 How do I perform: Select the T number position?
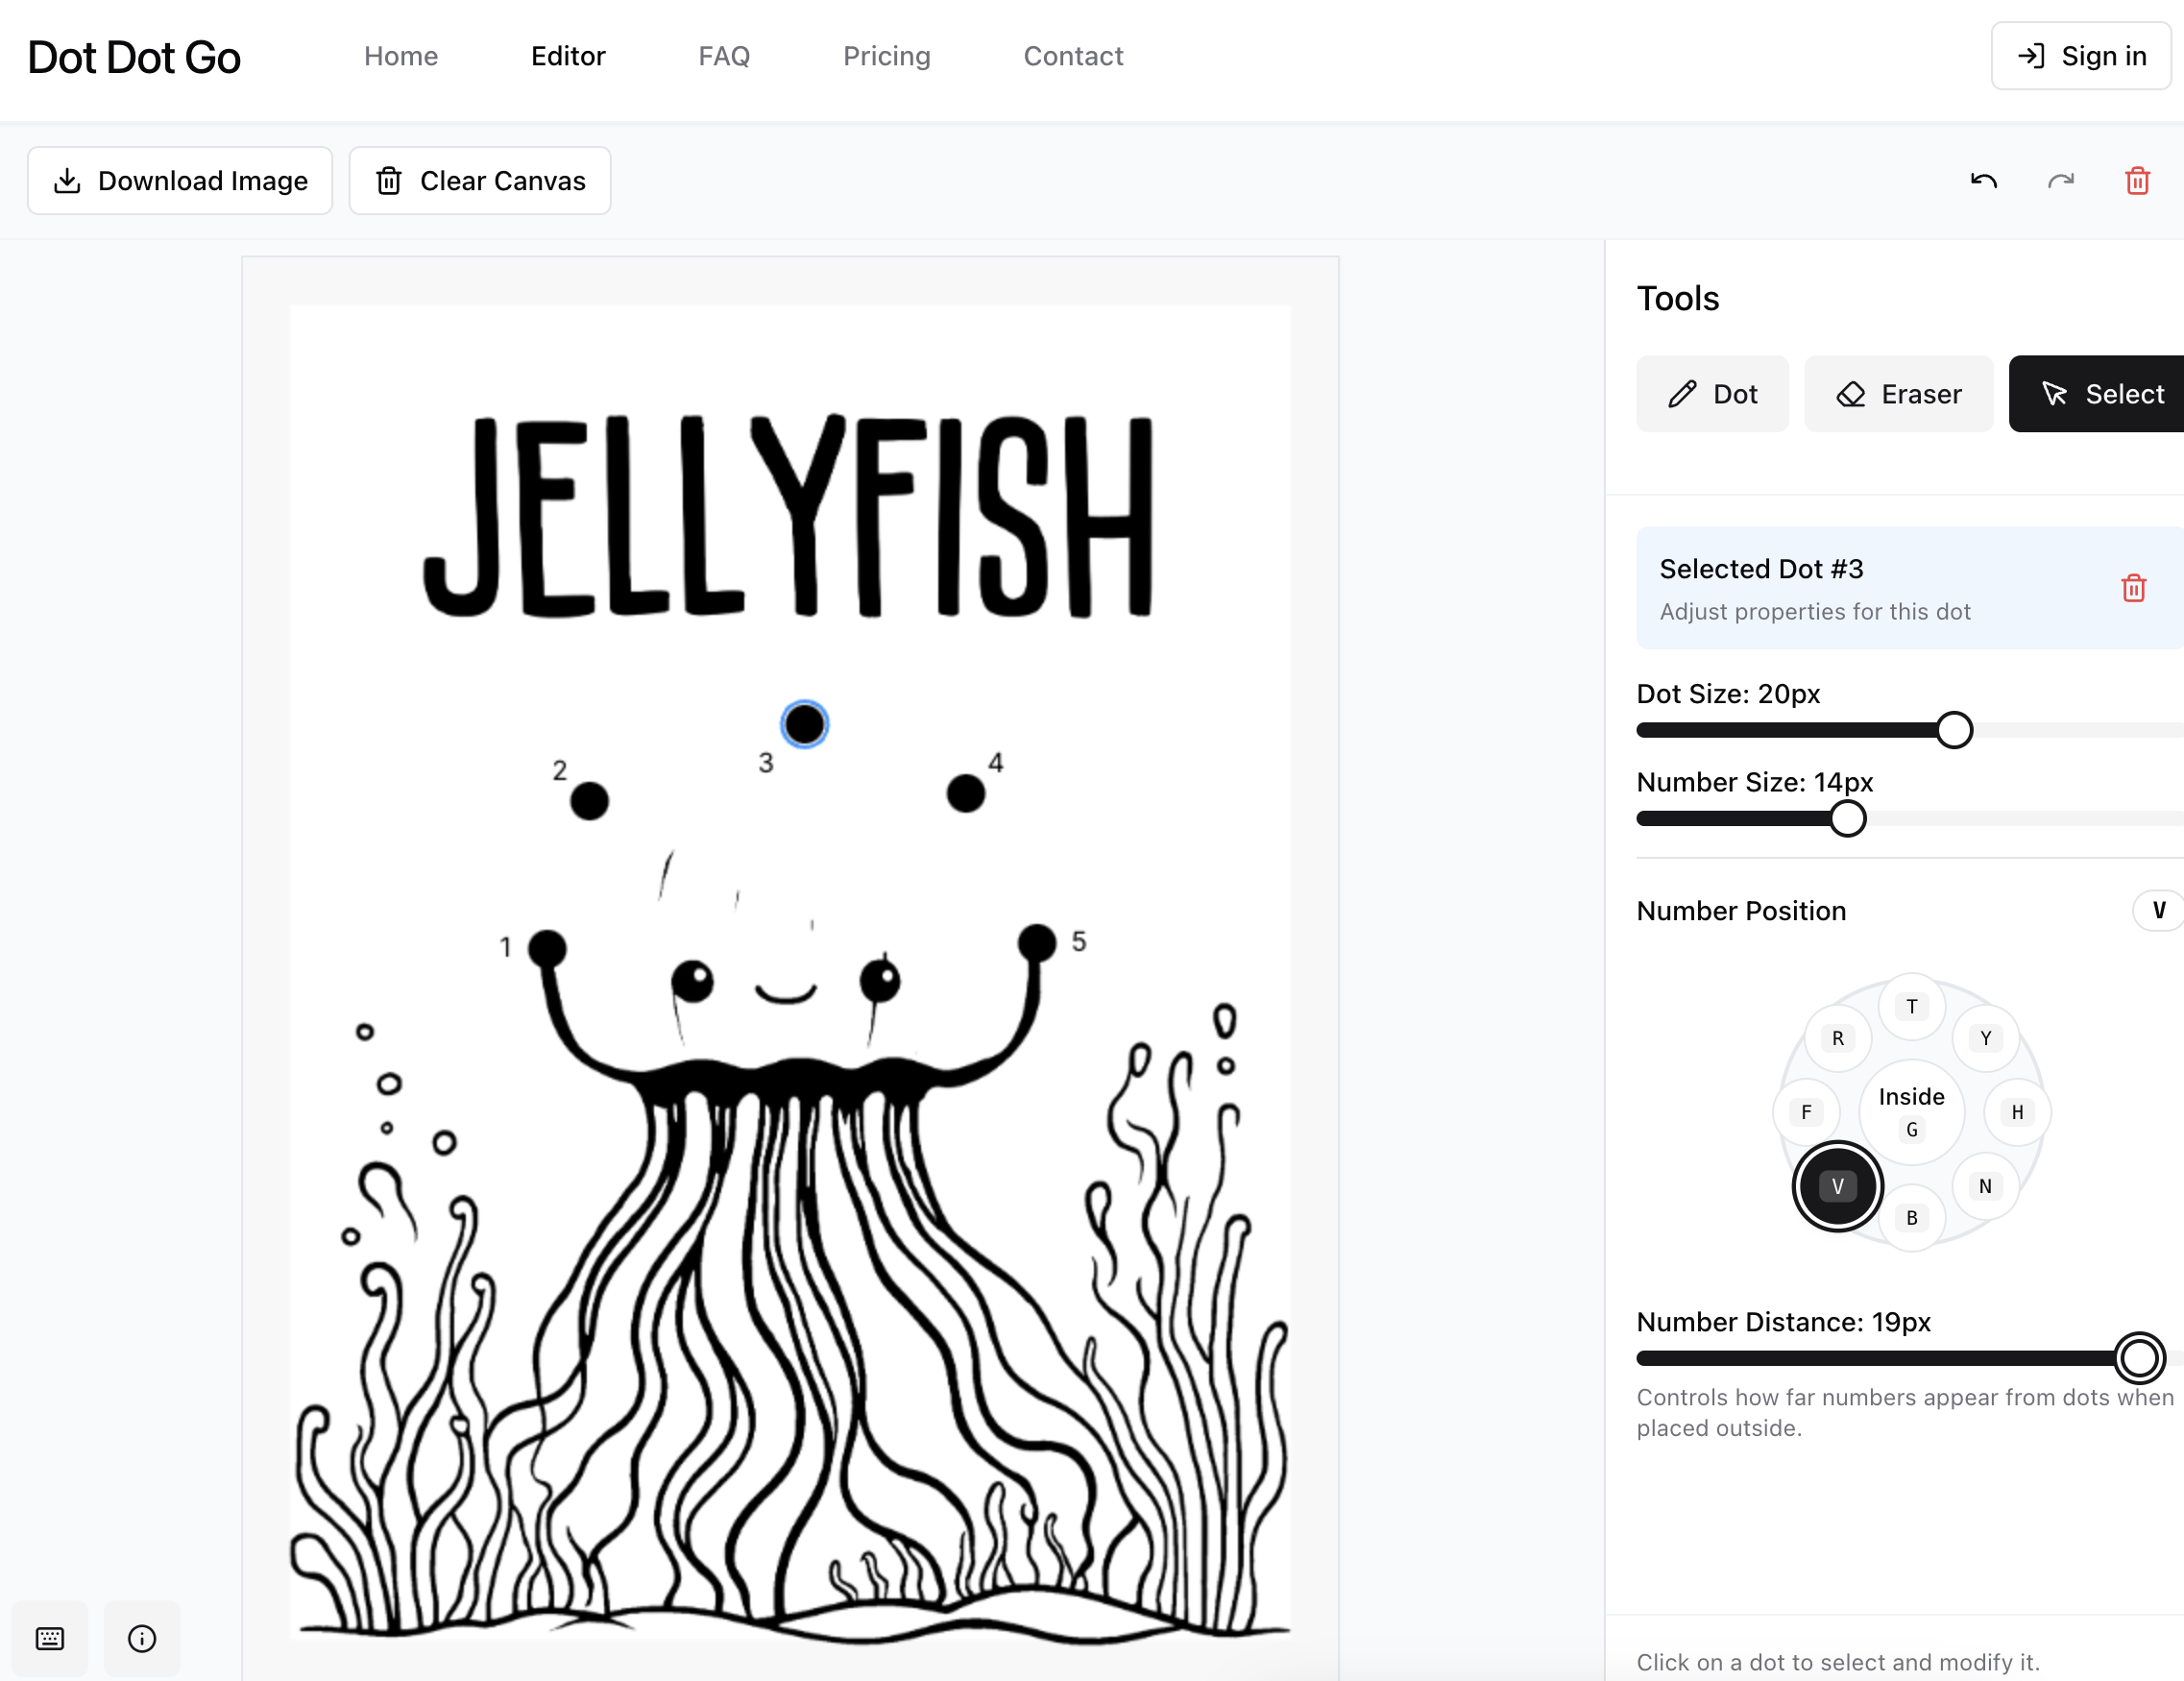pos(1911,1007)
